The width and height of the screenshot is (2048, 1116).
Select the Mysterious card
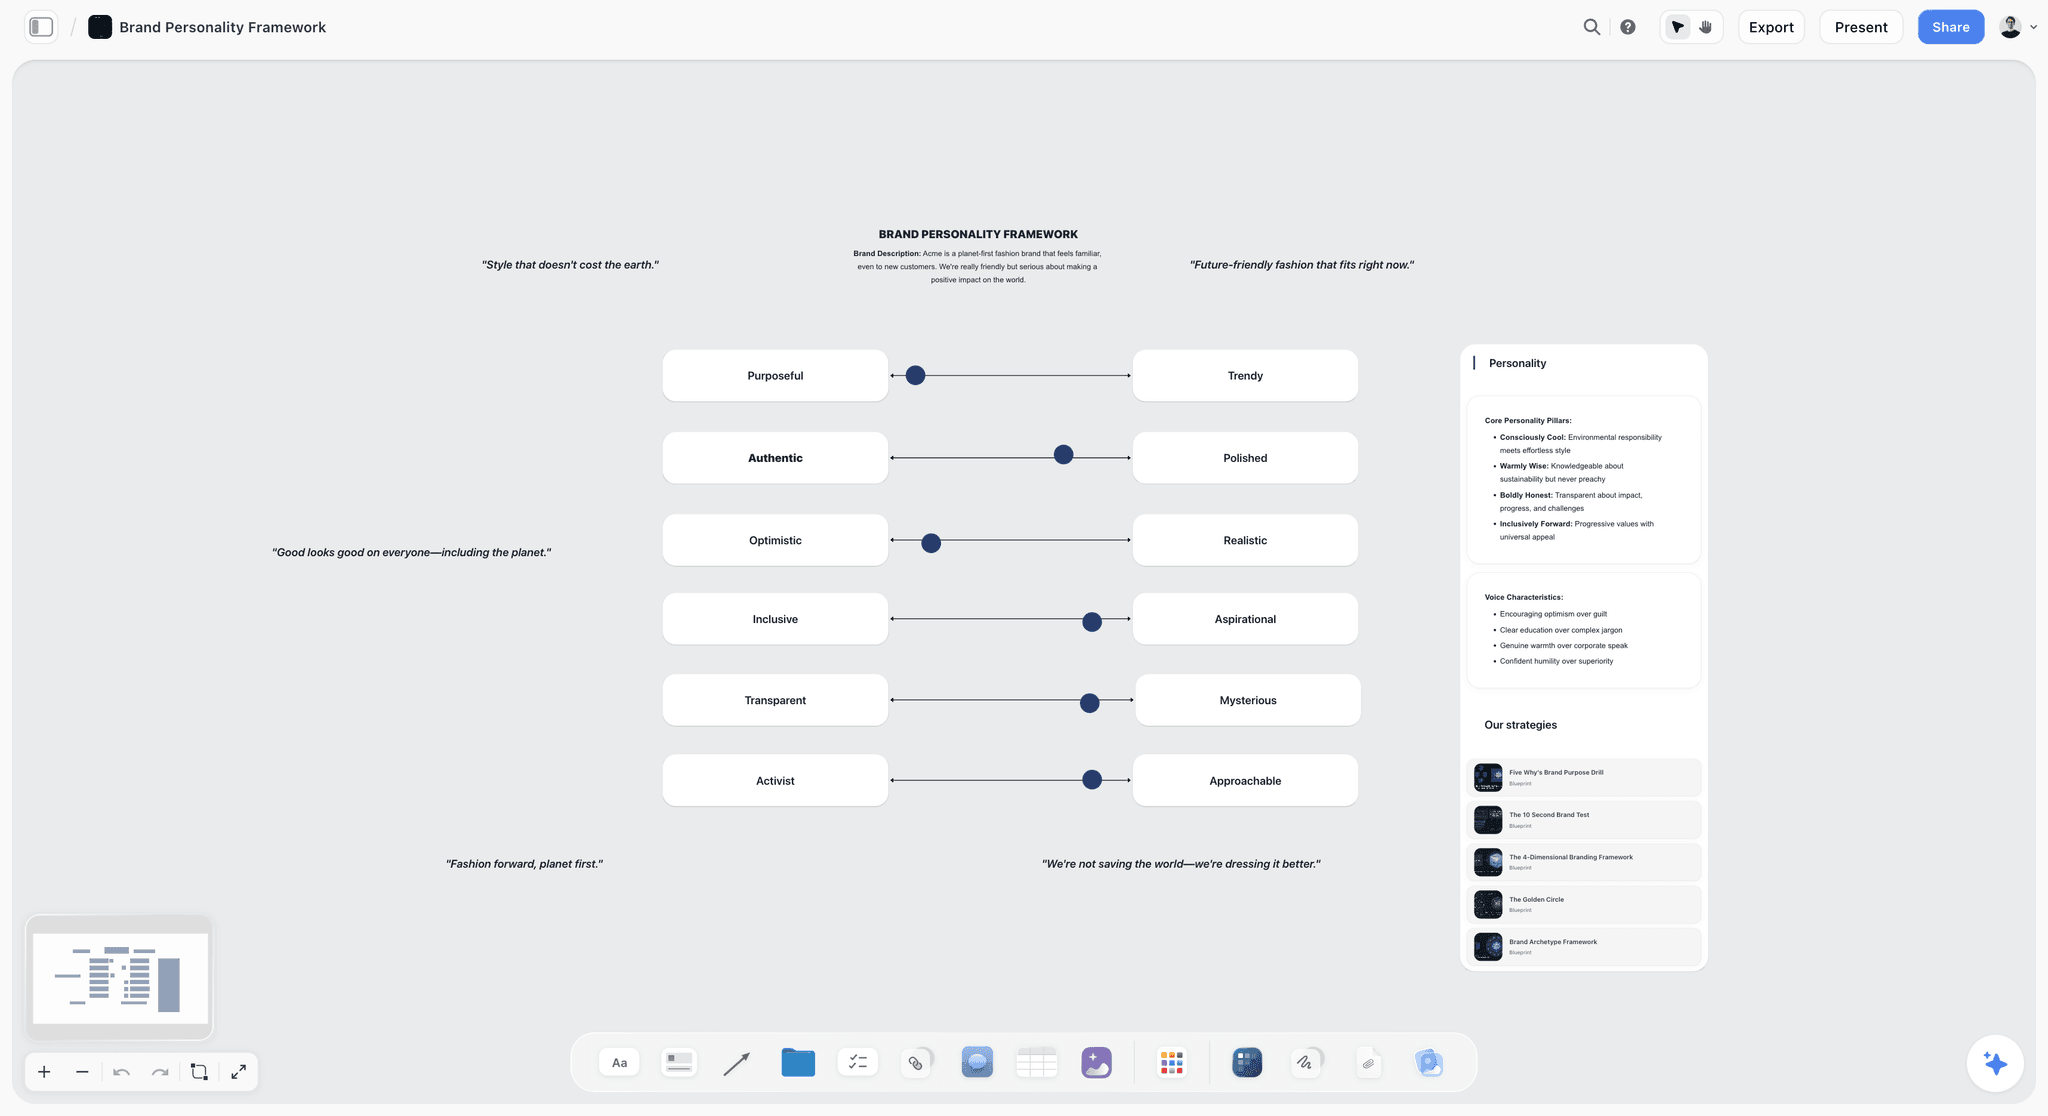point(1248,700)
